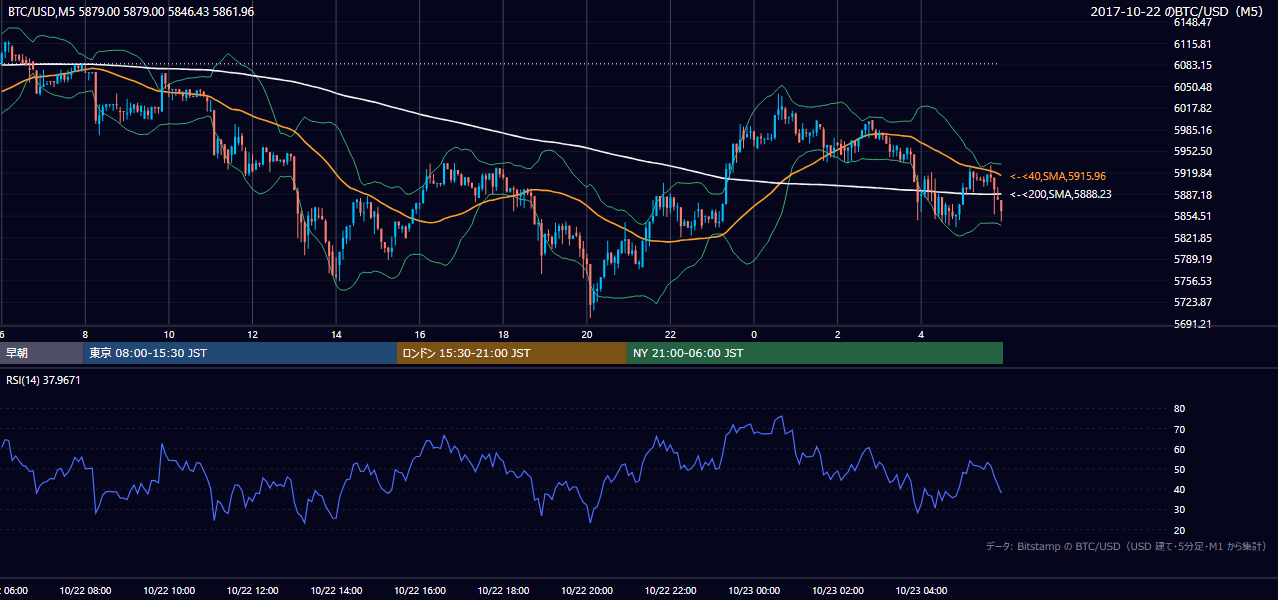Select the bottom time label 10/22 22:00
The image size is (1278, 600).
point(670,591)
